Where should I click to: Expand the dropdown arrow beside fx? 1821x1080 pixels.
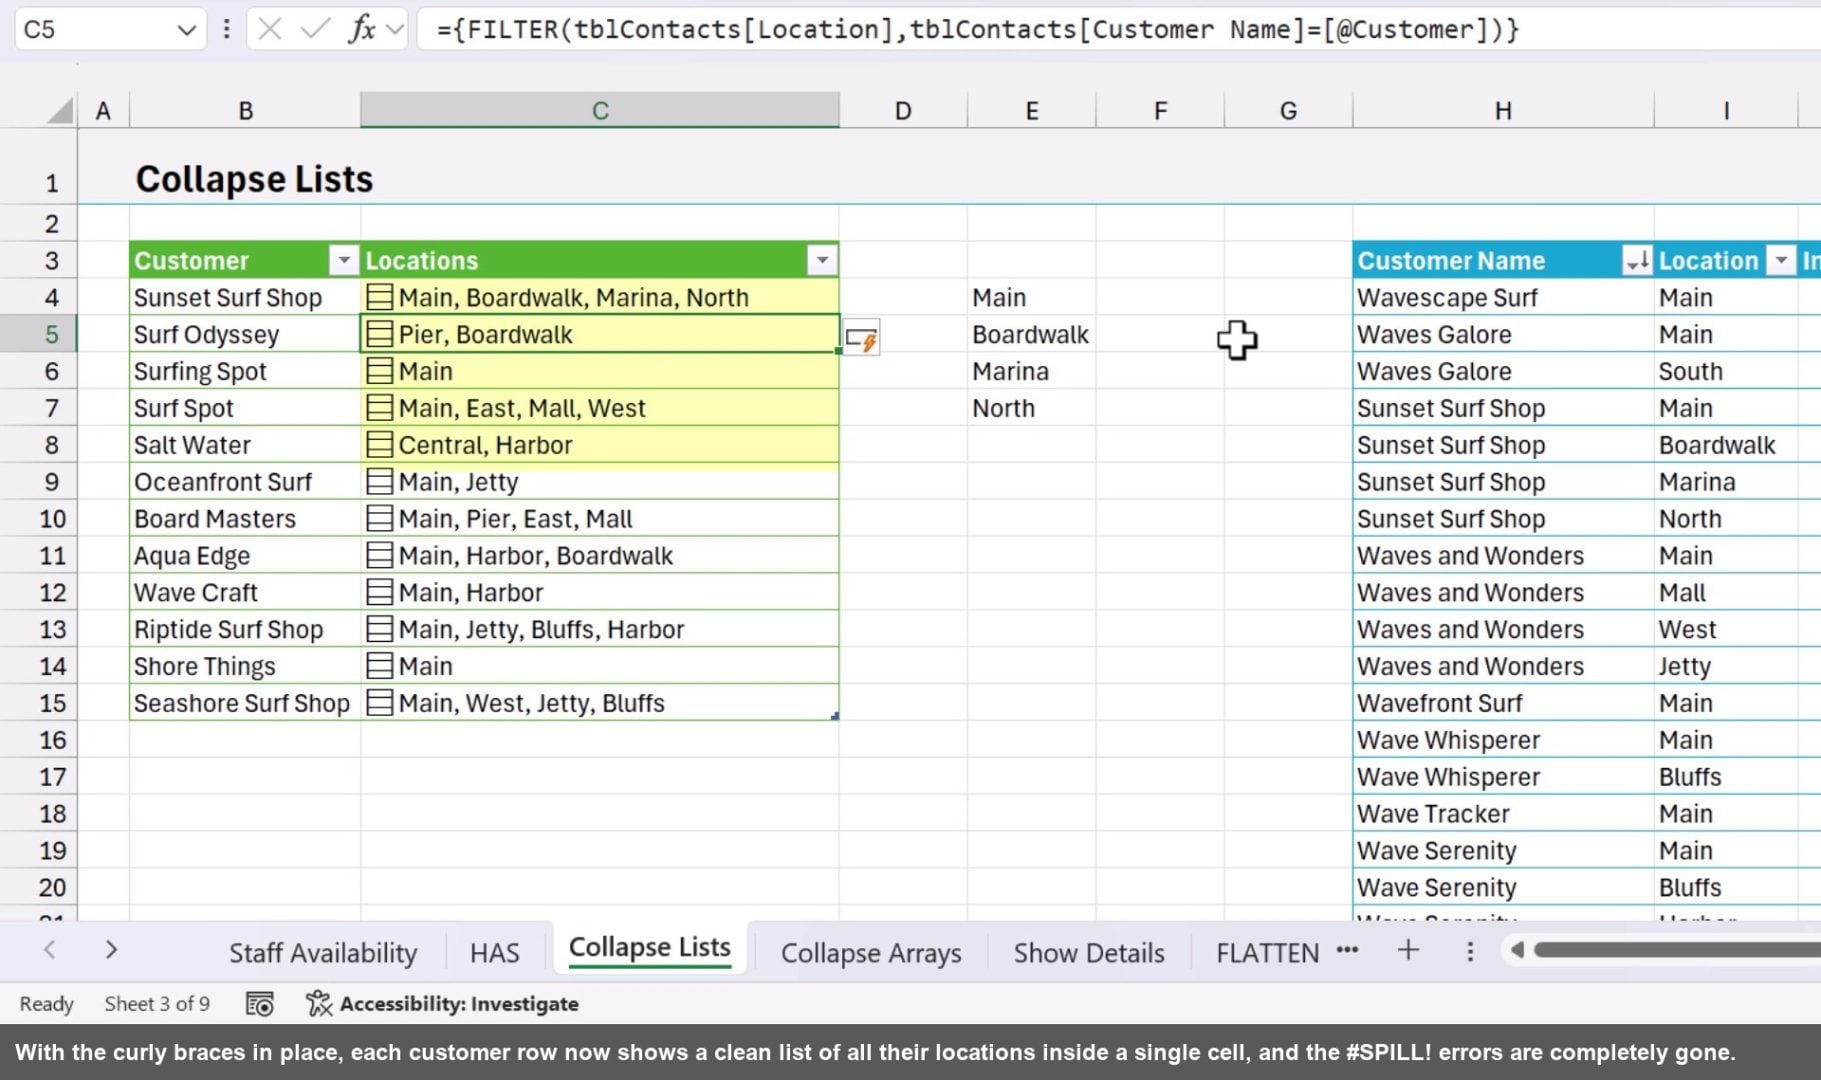coord(395,29)
